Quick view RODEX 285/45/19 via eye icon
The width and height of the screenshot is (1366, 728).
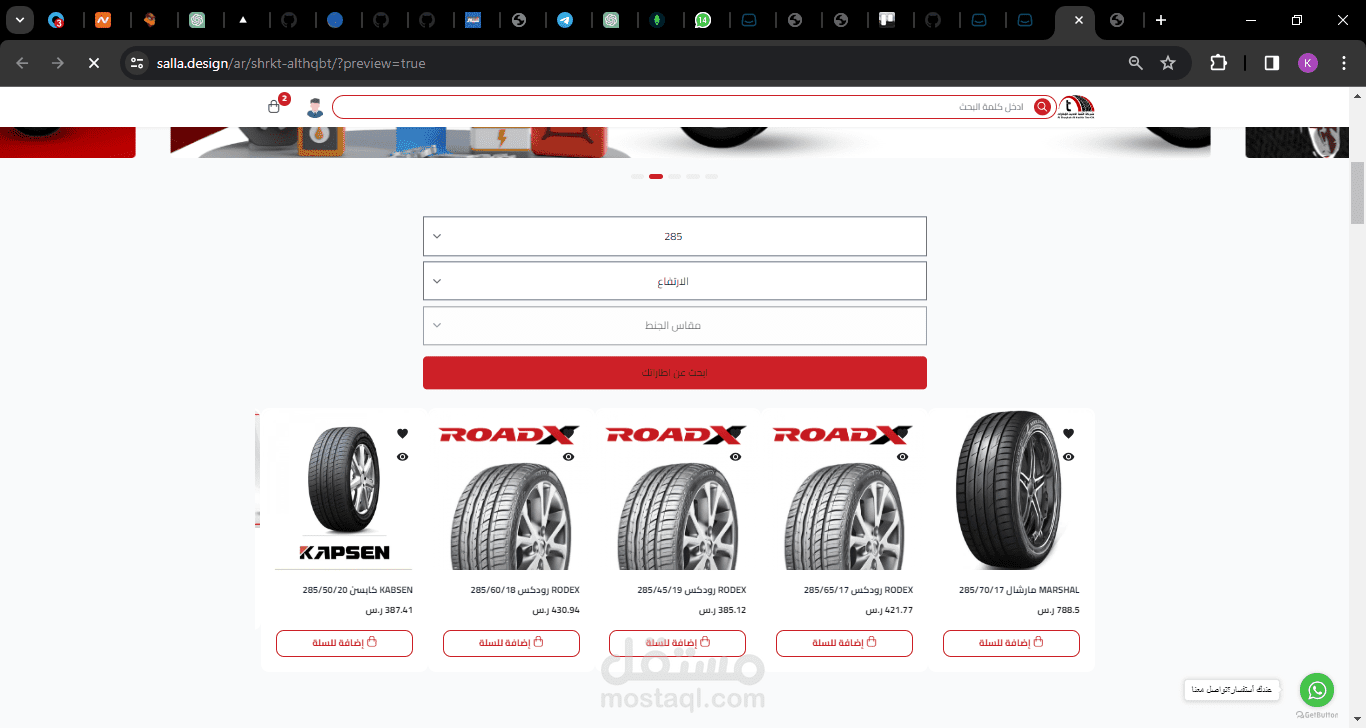pos(735,457)
